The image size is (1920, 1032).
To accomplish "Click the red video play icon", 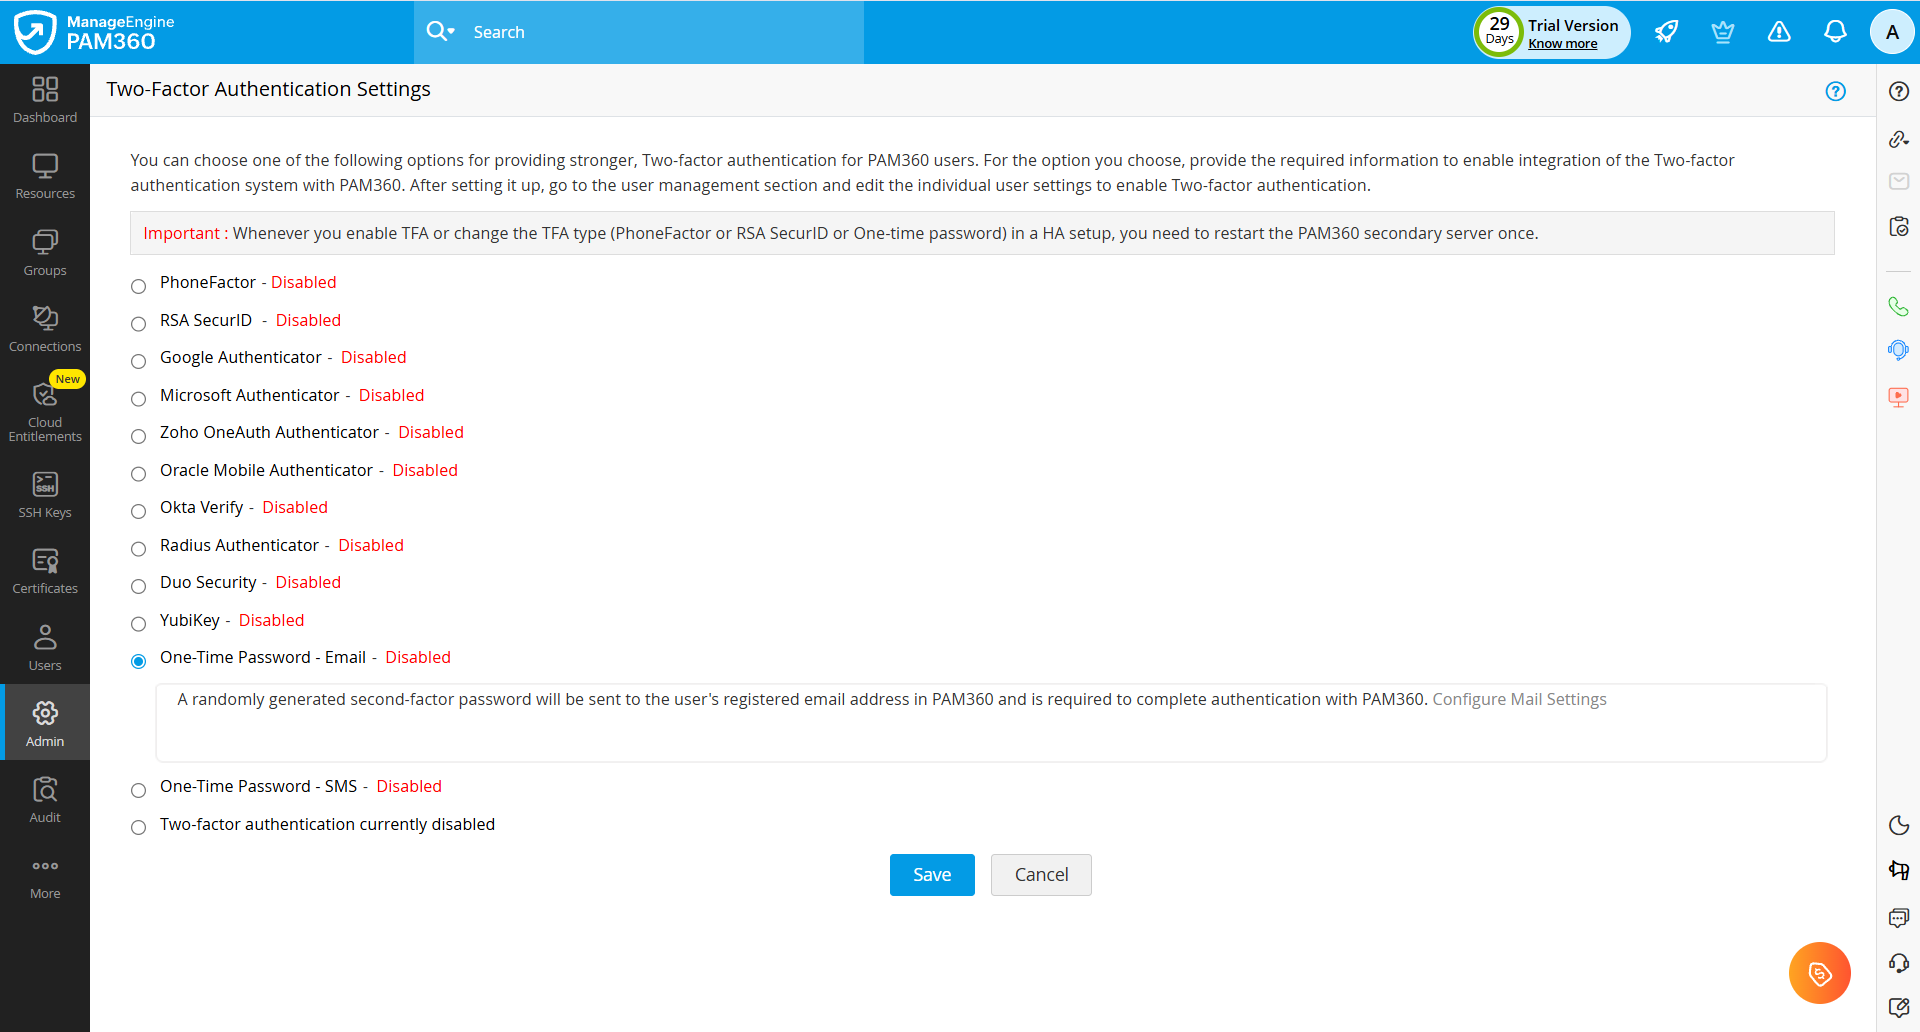I will tap(1898, 397).
